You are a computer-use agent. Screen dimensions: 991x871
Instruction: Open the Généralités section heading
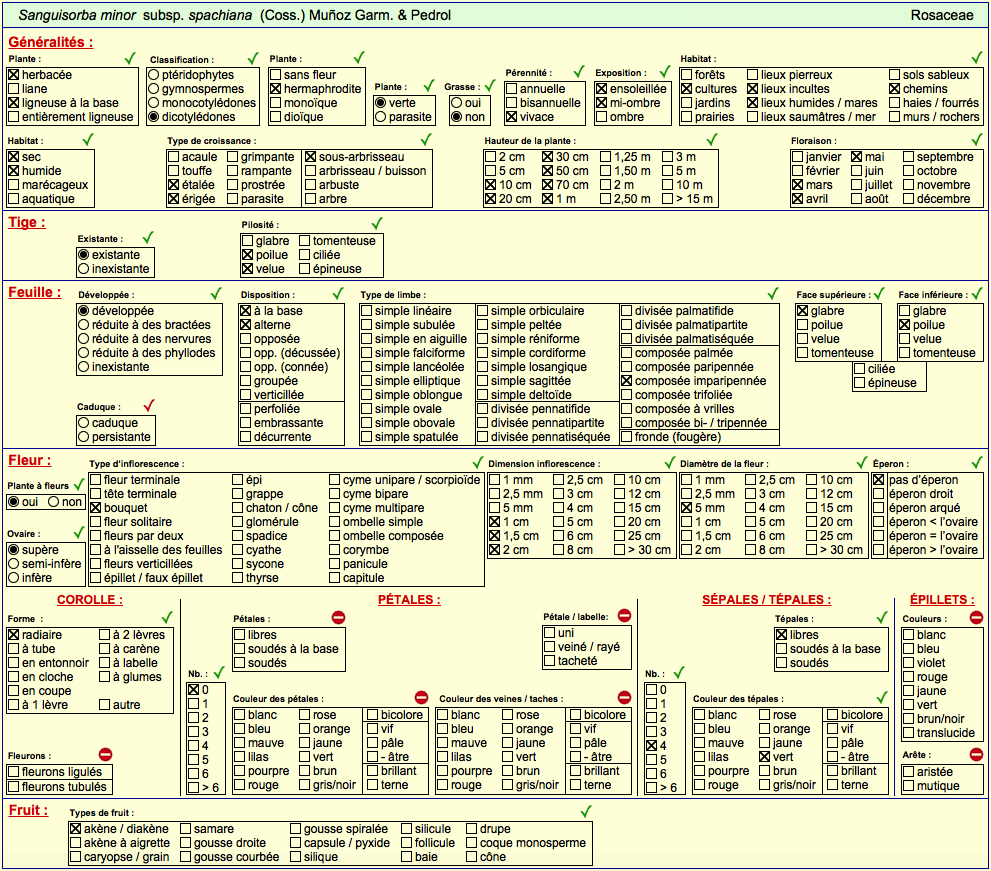[51, 42]
